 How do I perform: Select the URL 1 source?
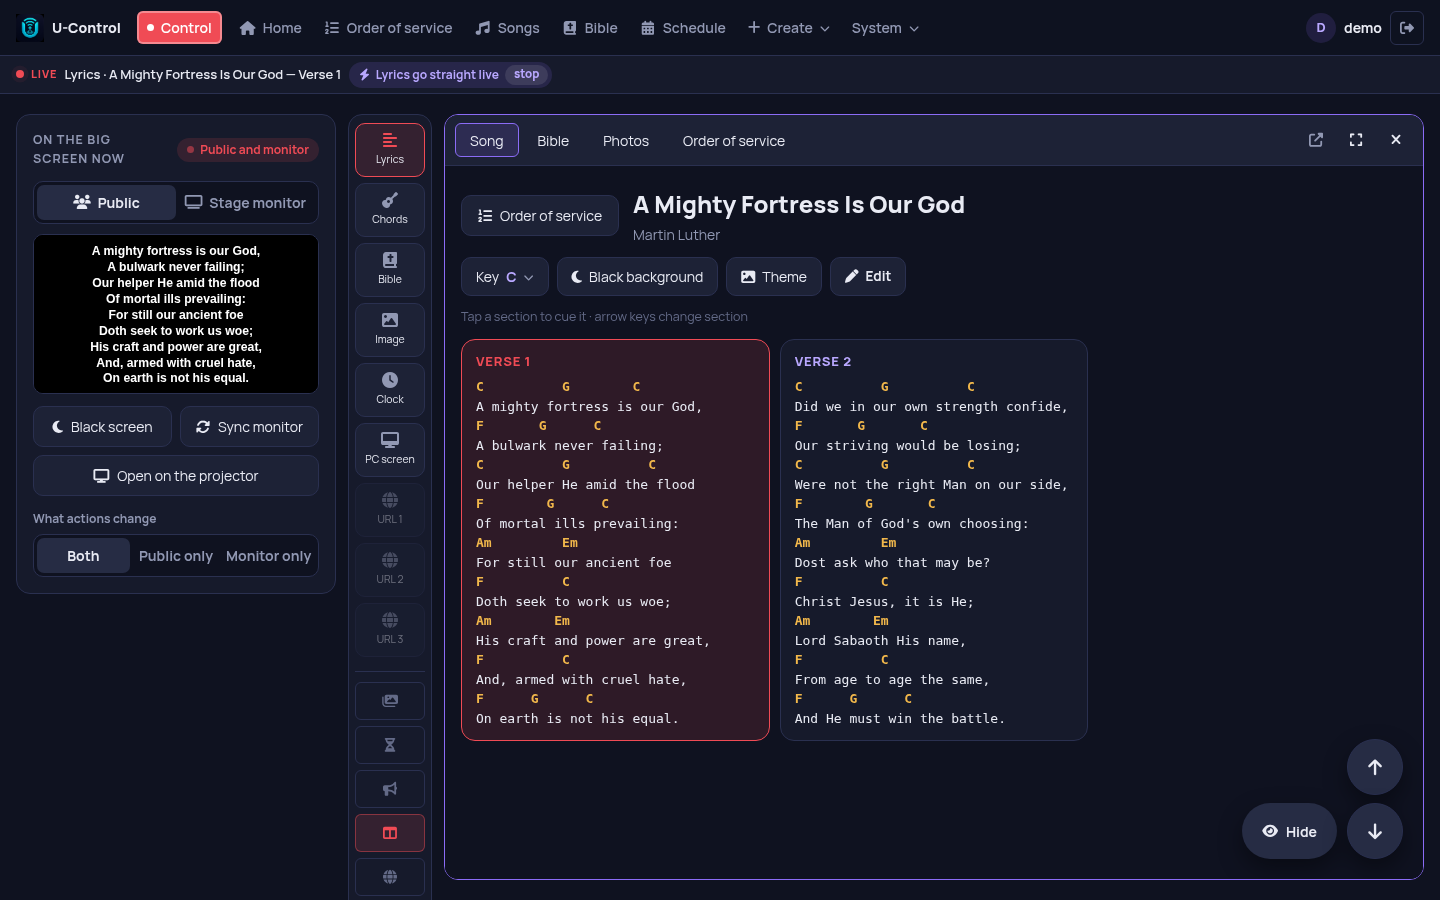point(390,510)
